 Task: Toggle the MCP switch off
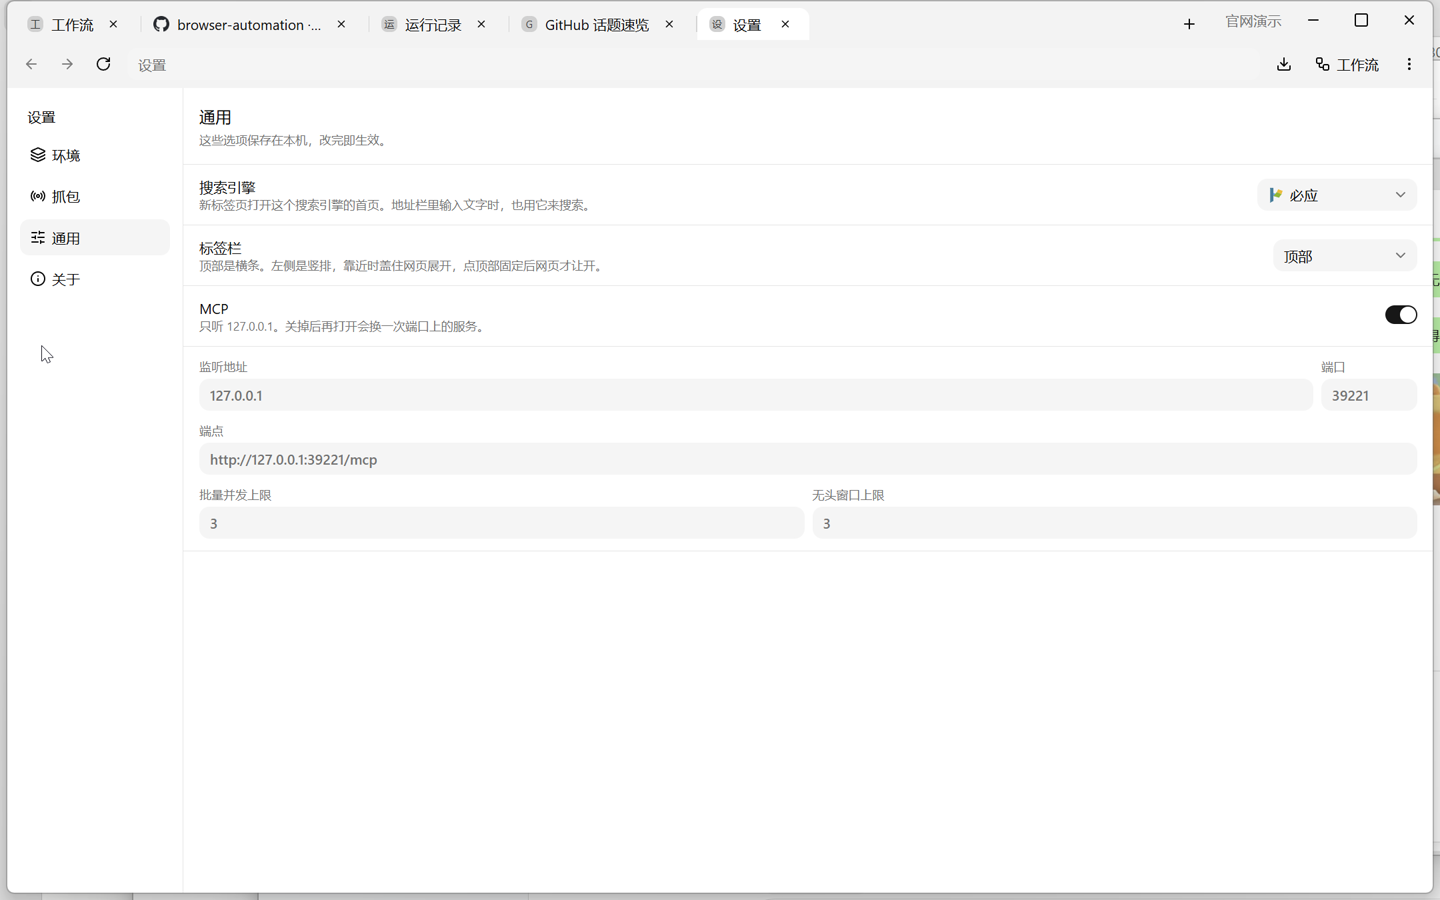1400,315
